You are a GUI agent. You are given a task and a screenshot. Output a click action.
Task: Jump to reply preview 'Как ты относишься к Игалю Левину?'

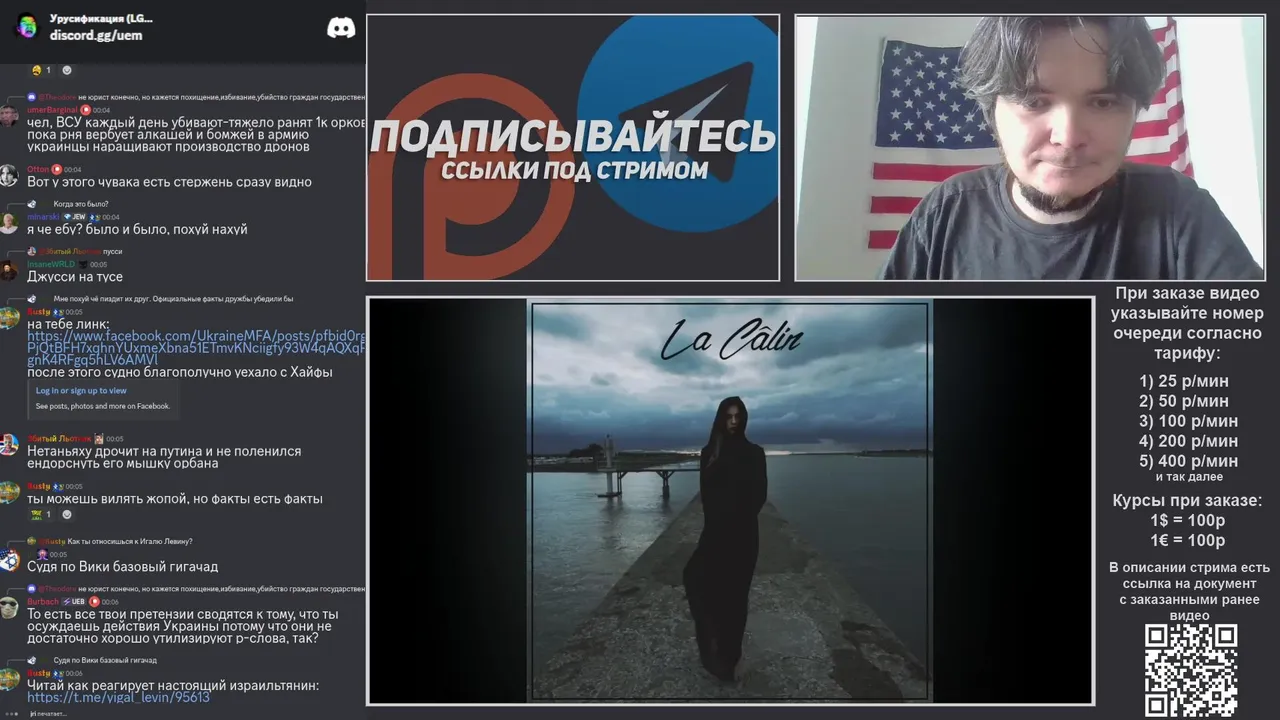point(130,541)
